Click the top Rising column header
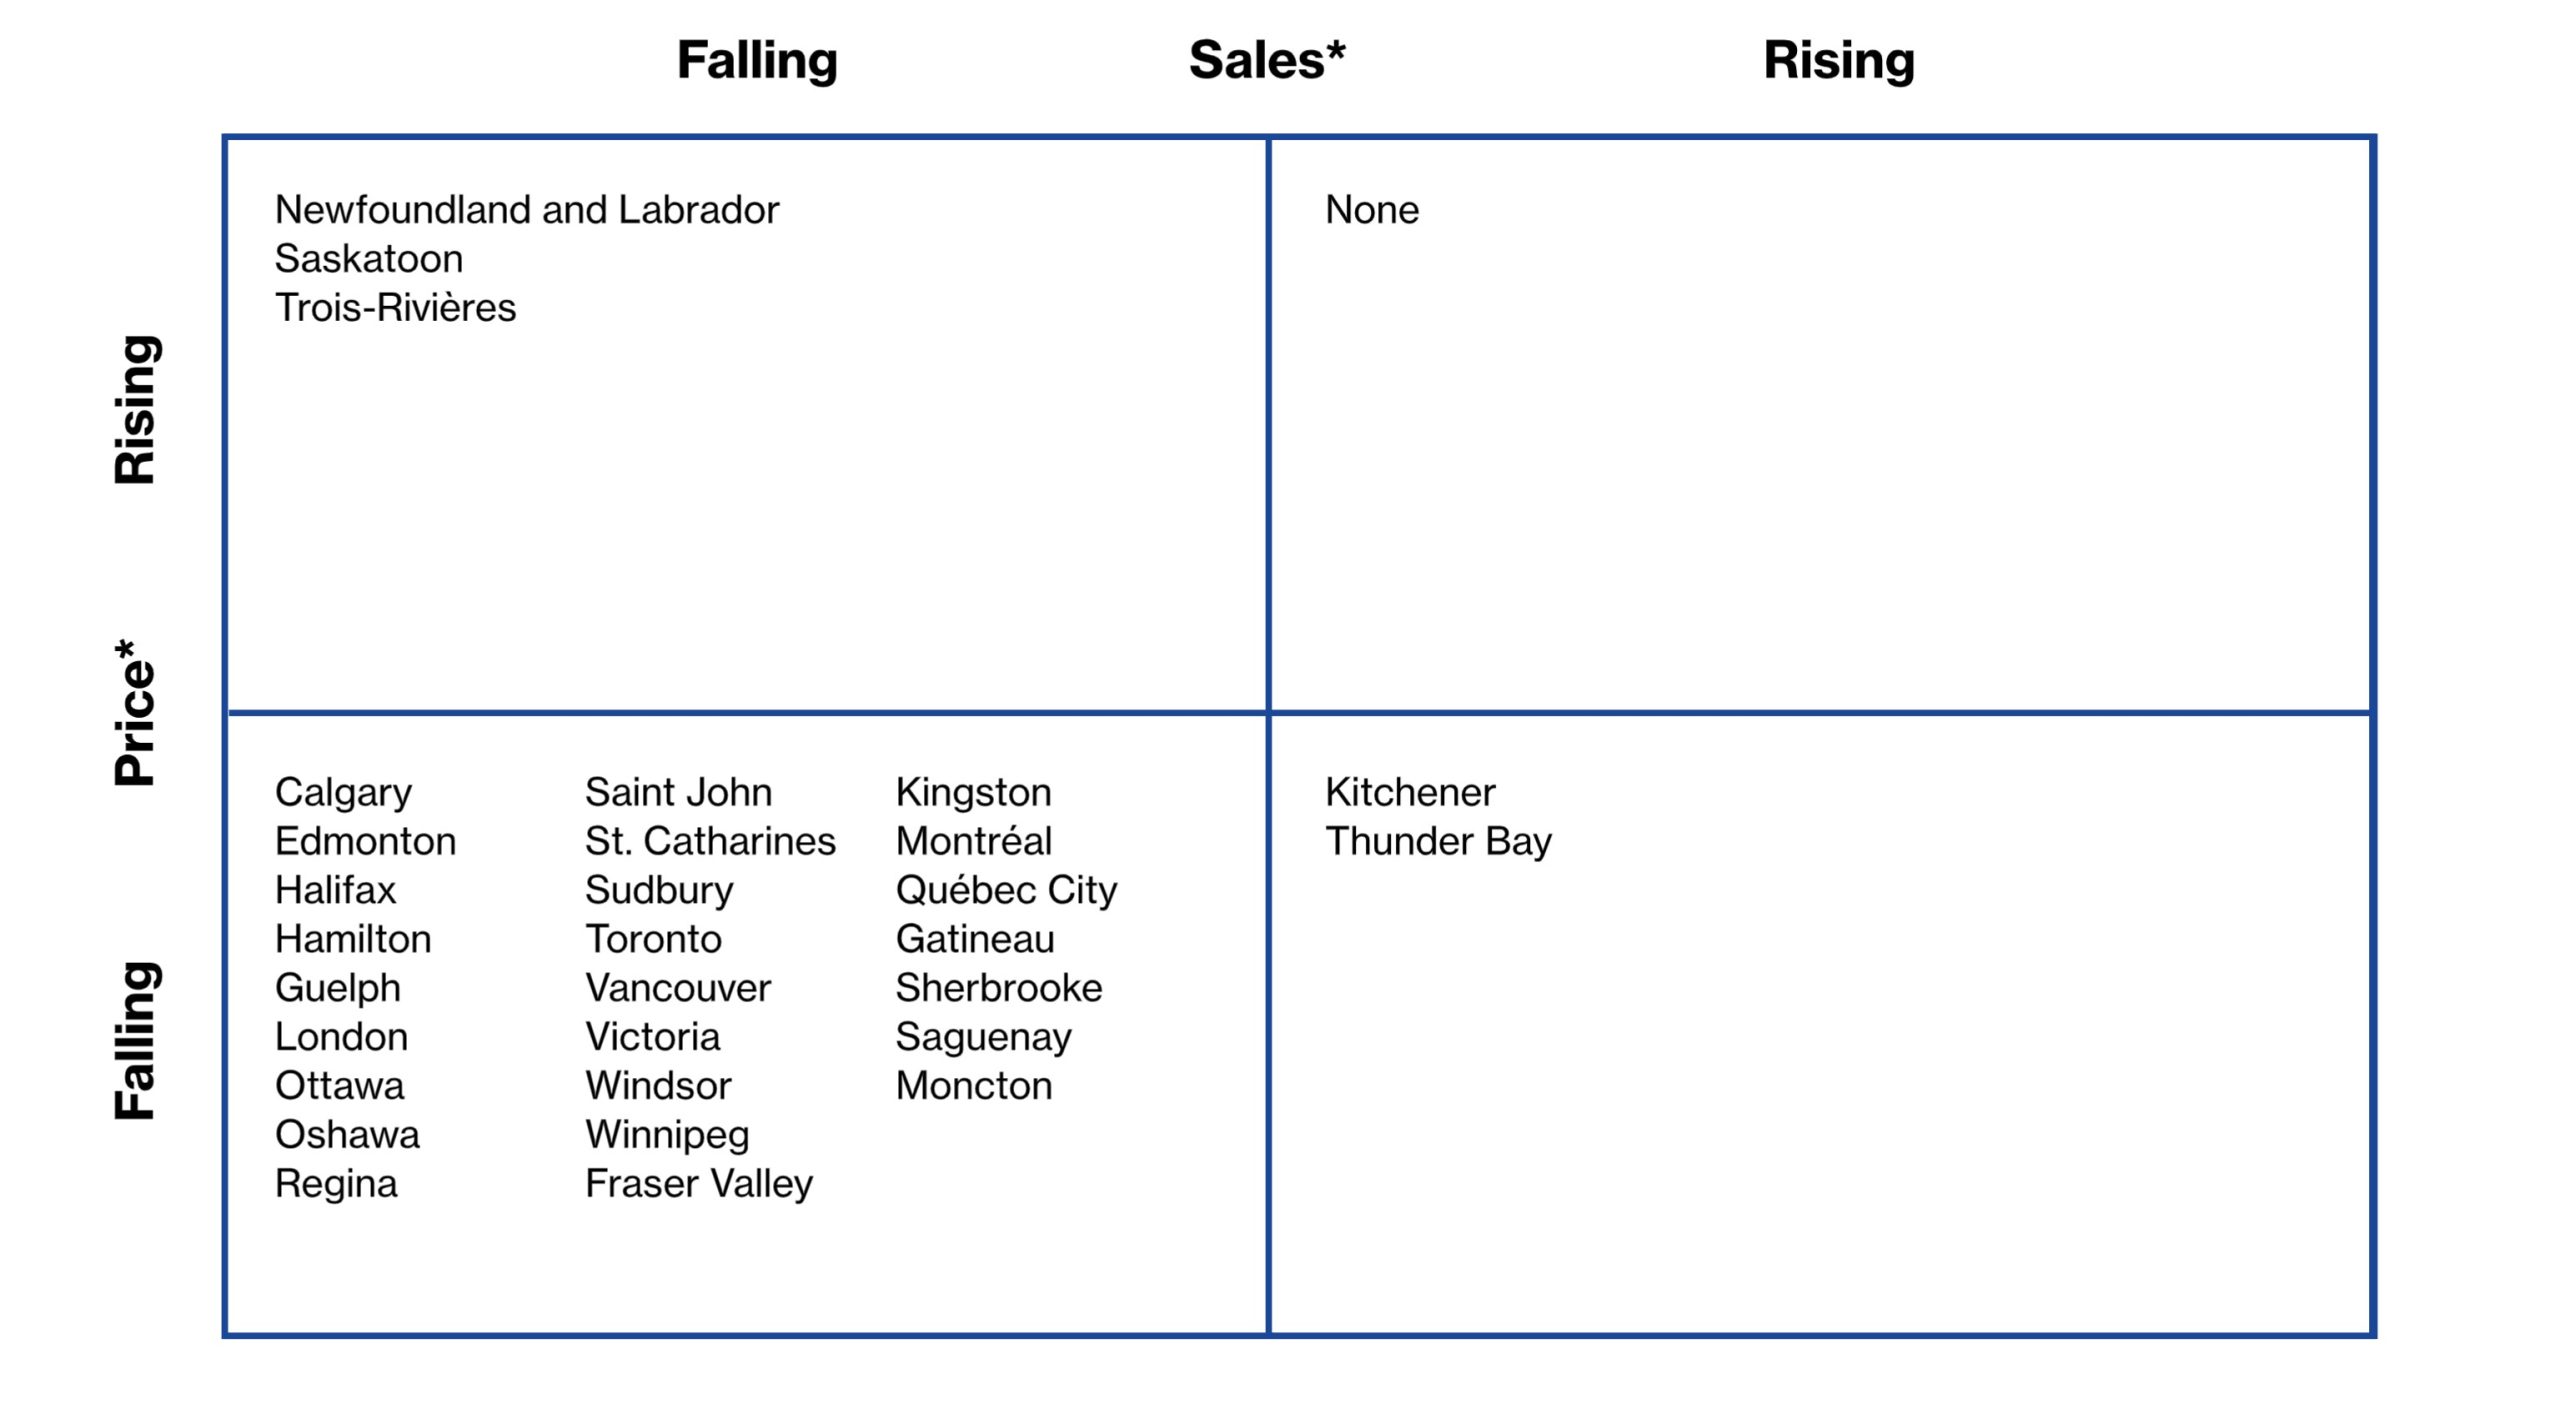The image size is (2560, 1409). (x=1838, y=60)
